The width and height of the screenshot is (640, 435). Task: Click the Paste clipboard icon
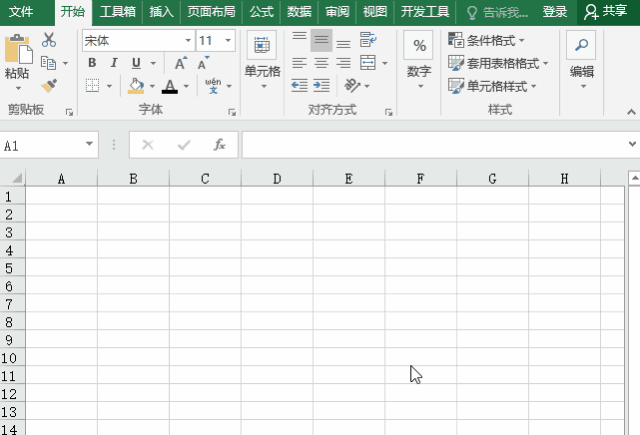coord(18,49)
